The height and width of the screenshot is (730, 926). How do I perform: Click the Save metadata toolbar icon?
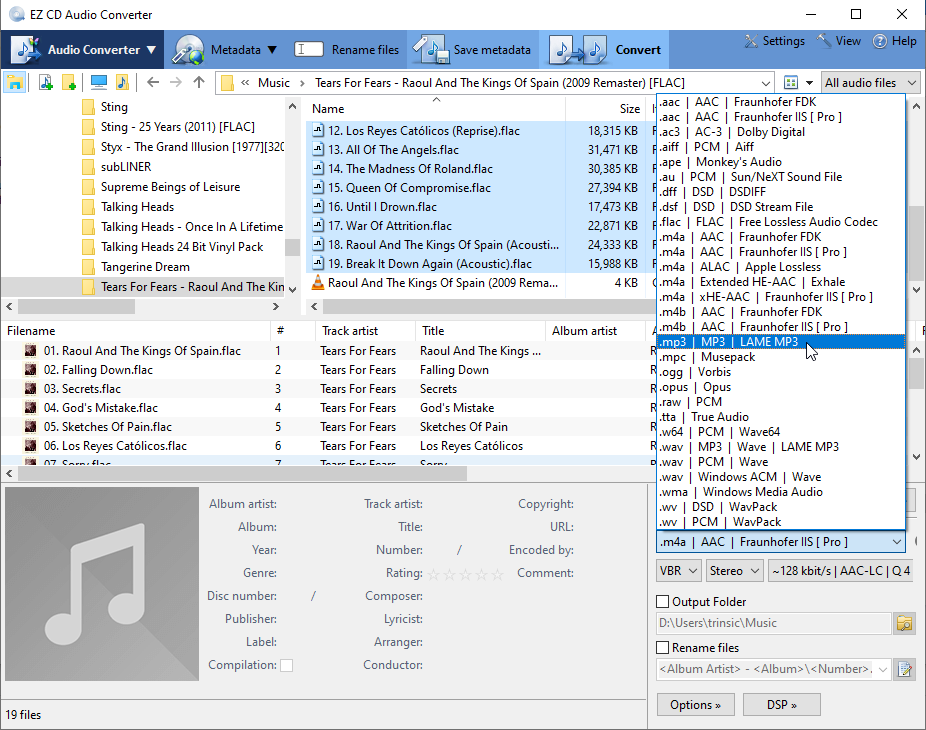point(431,49)
